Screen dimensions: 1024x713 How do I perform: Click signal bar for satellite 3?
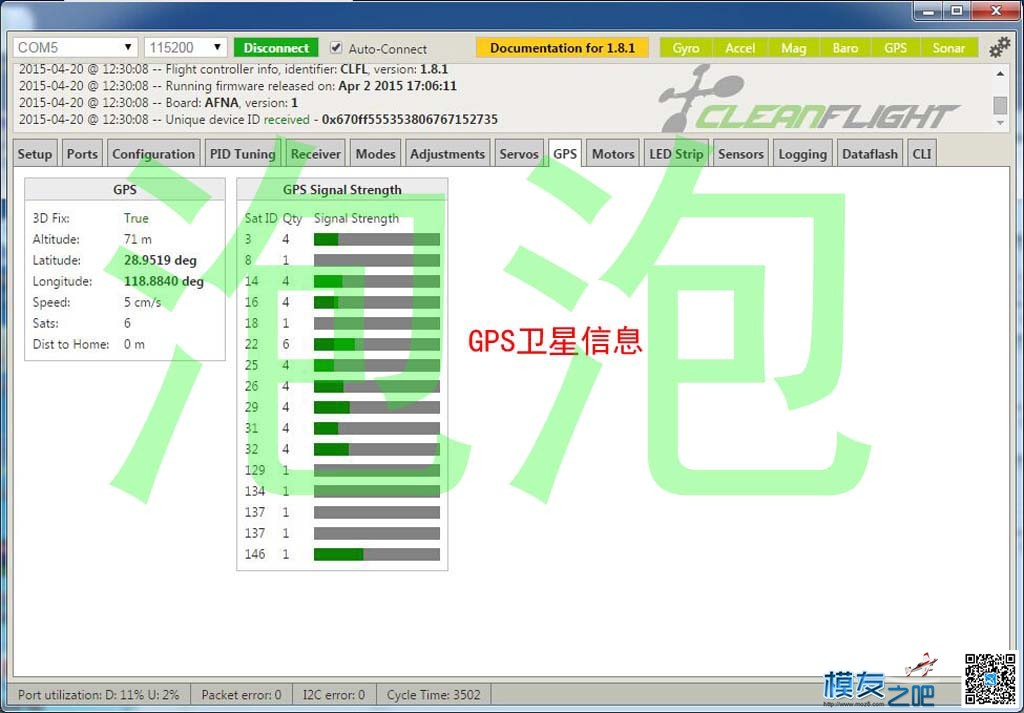377,240
